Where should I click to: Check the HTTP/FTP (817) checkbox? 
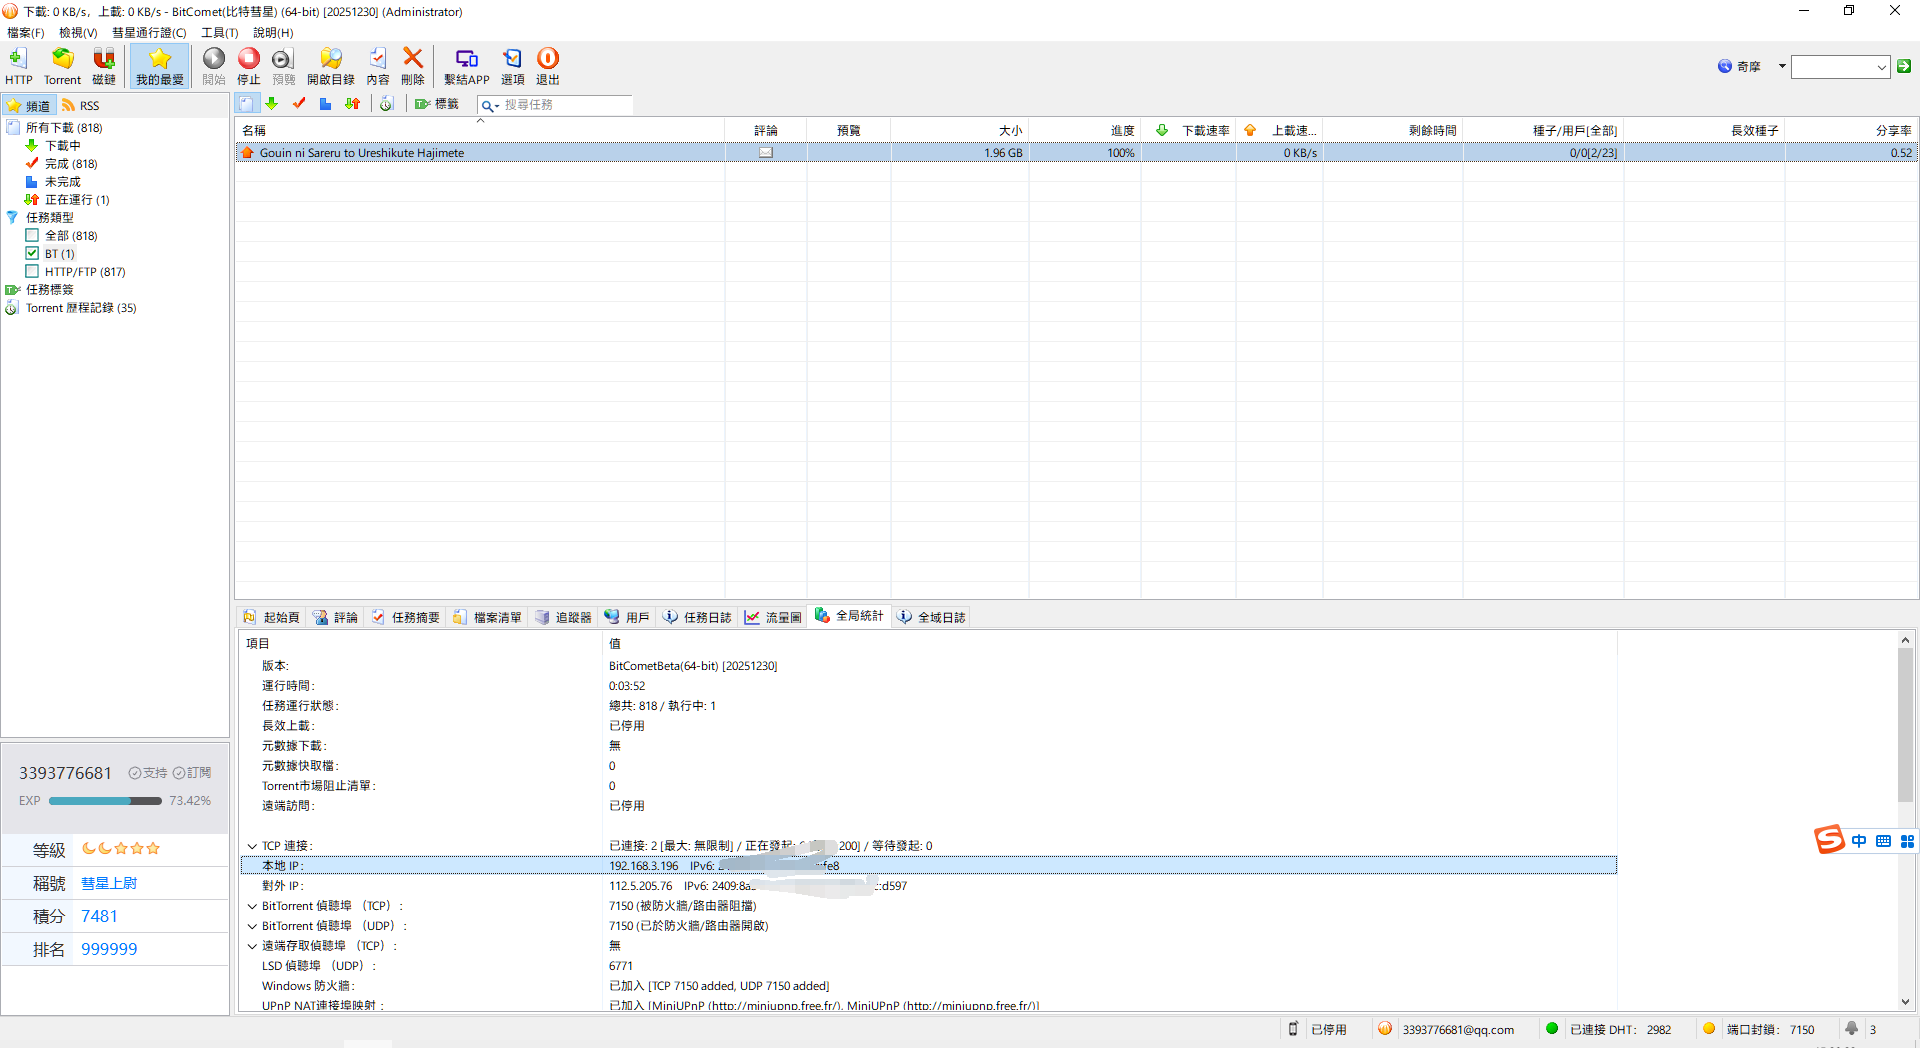(32, 272)
